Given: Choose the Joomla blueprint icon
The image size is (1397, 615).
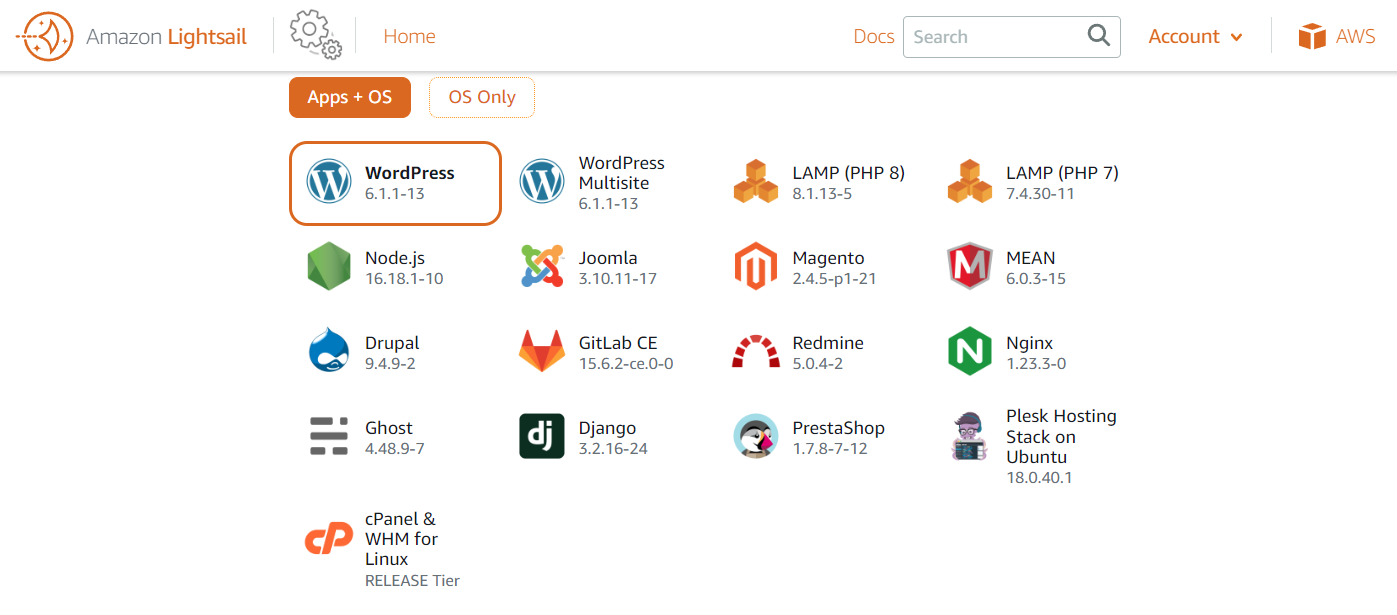Looking at the screenshot, I should (542, 266).
